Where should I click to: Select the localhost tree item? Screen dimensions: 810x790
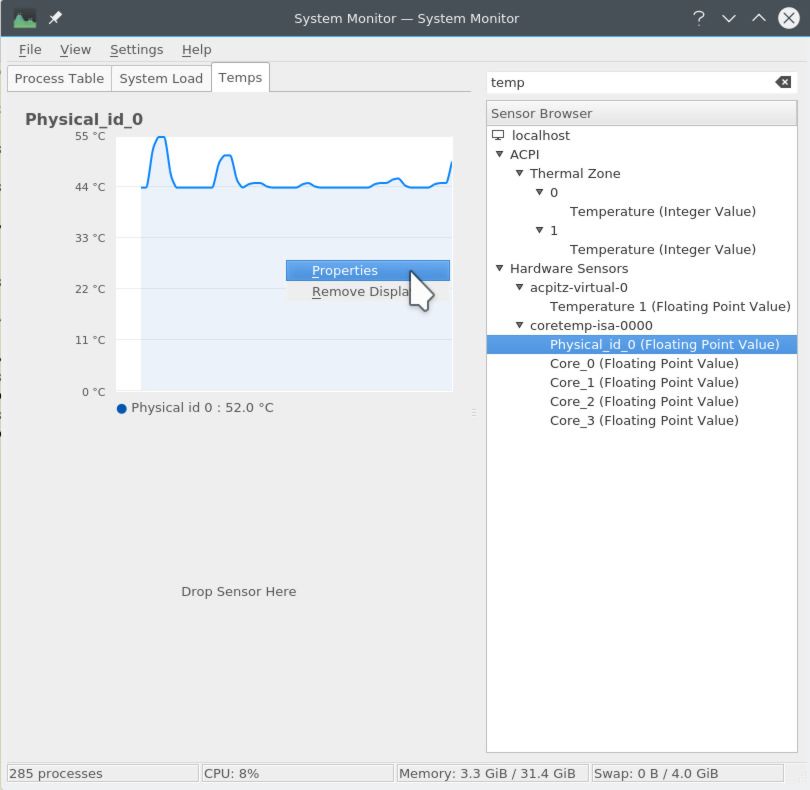coord(540,135)
